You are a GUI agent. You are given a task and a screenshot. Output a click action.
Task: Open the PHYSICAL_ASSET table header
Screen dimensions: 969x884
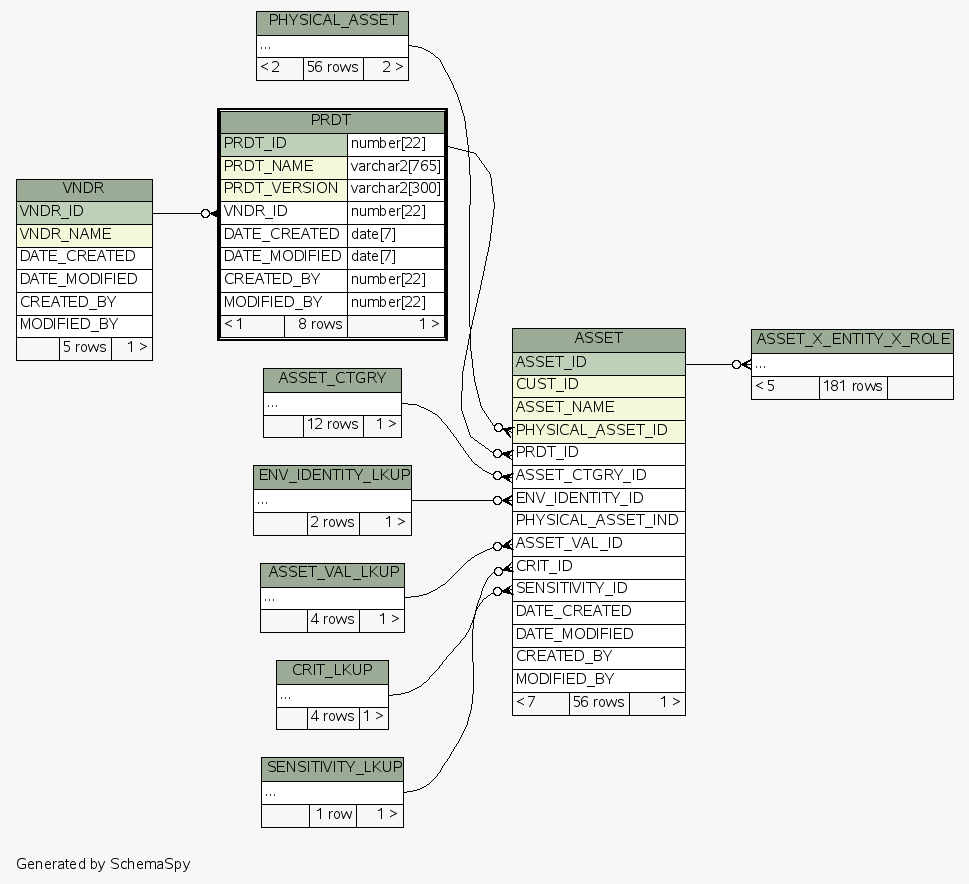[x=332, y=22]
